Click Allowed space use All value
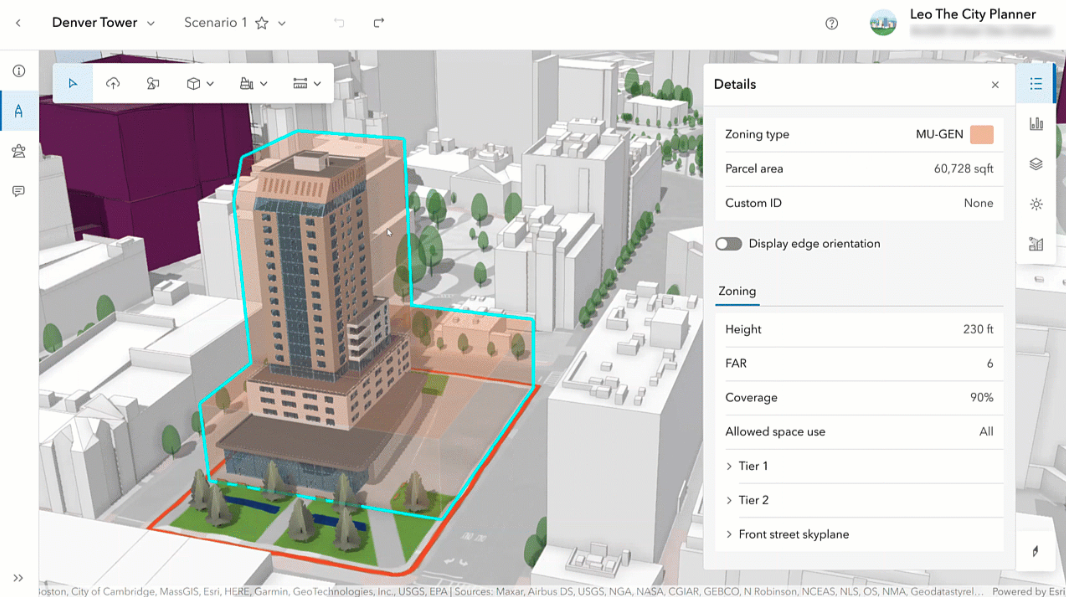 coord(986,432)
